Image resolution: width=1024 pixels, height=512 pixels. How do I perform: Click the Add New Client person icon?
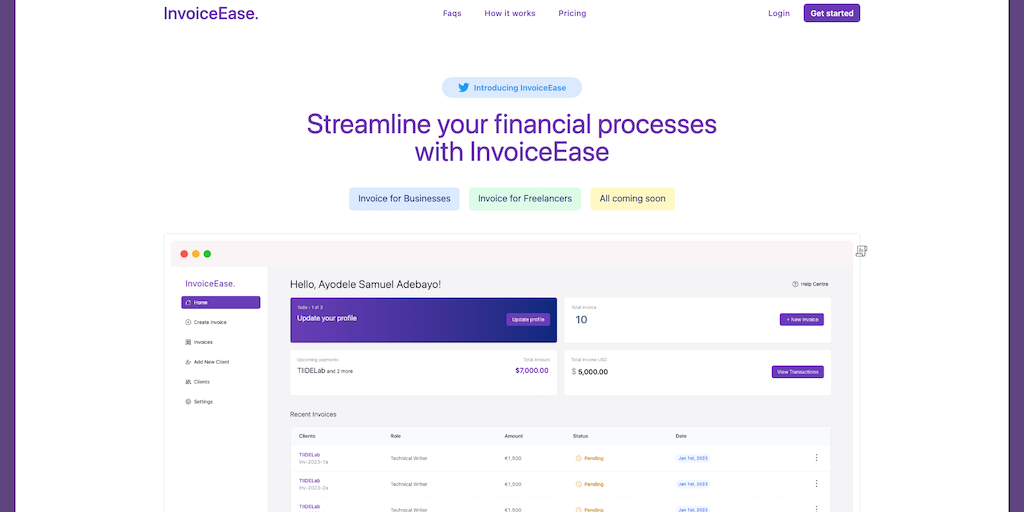188,362
